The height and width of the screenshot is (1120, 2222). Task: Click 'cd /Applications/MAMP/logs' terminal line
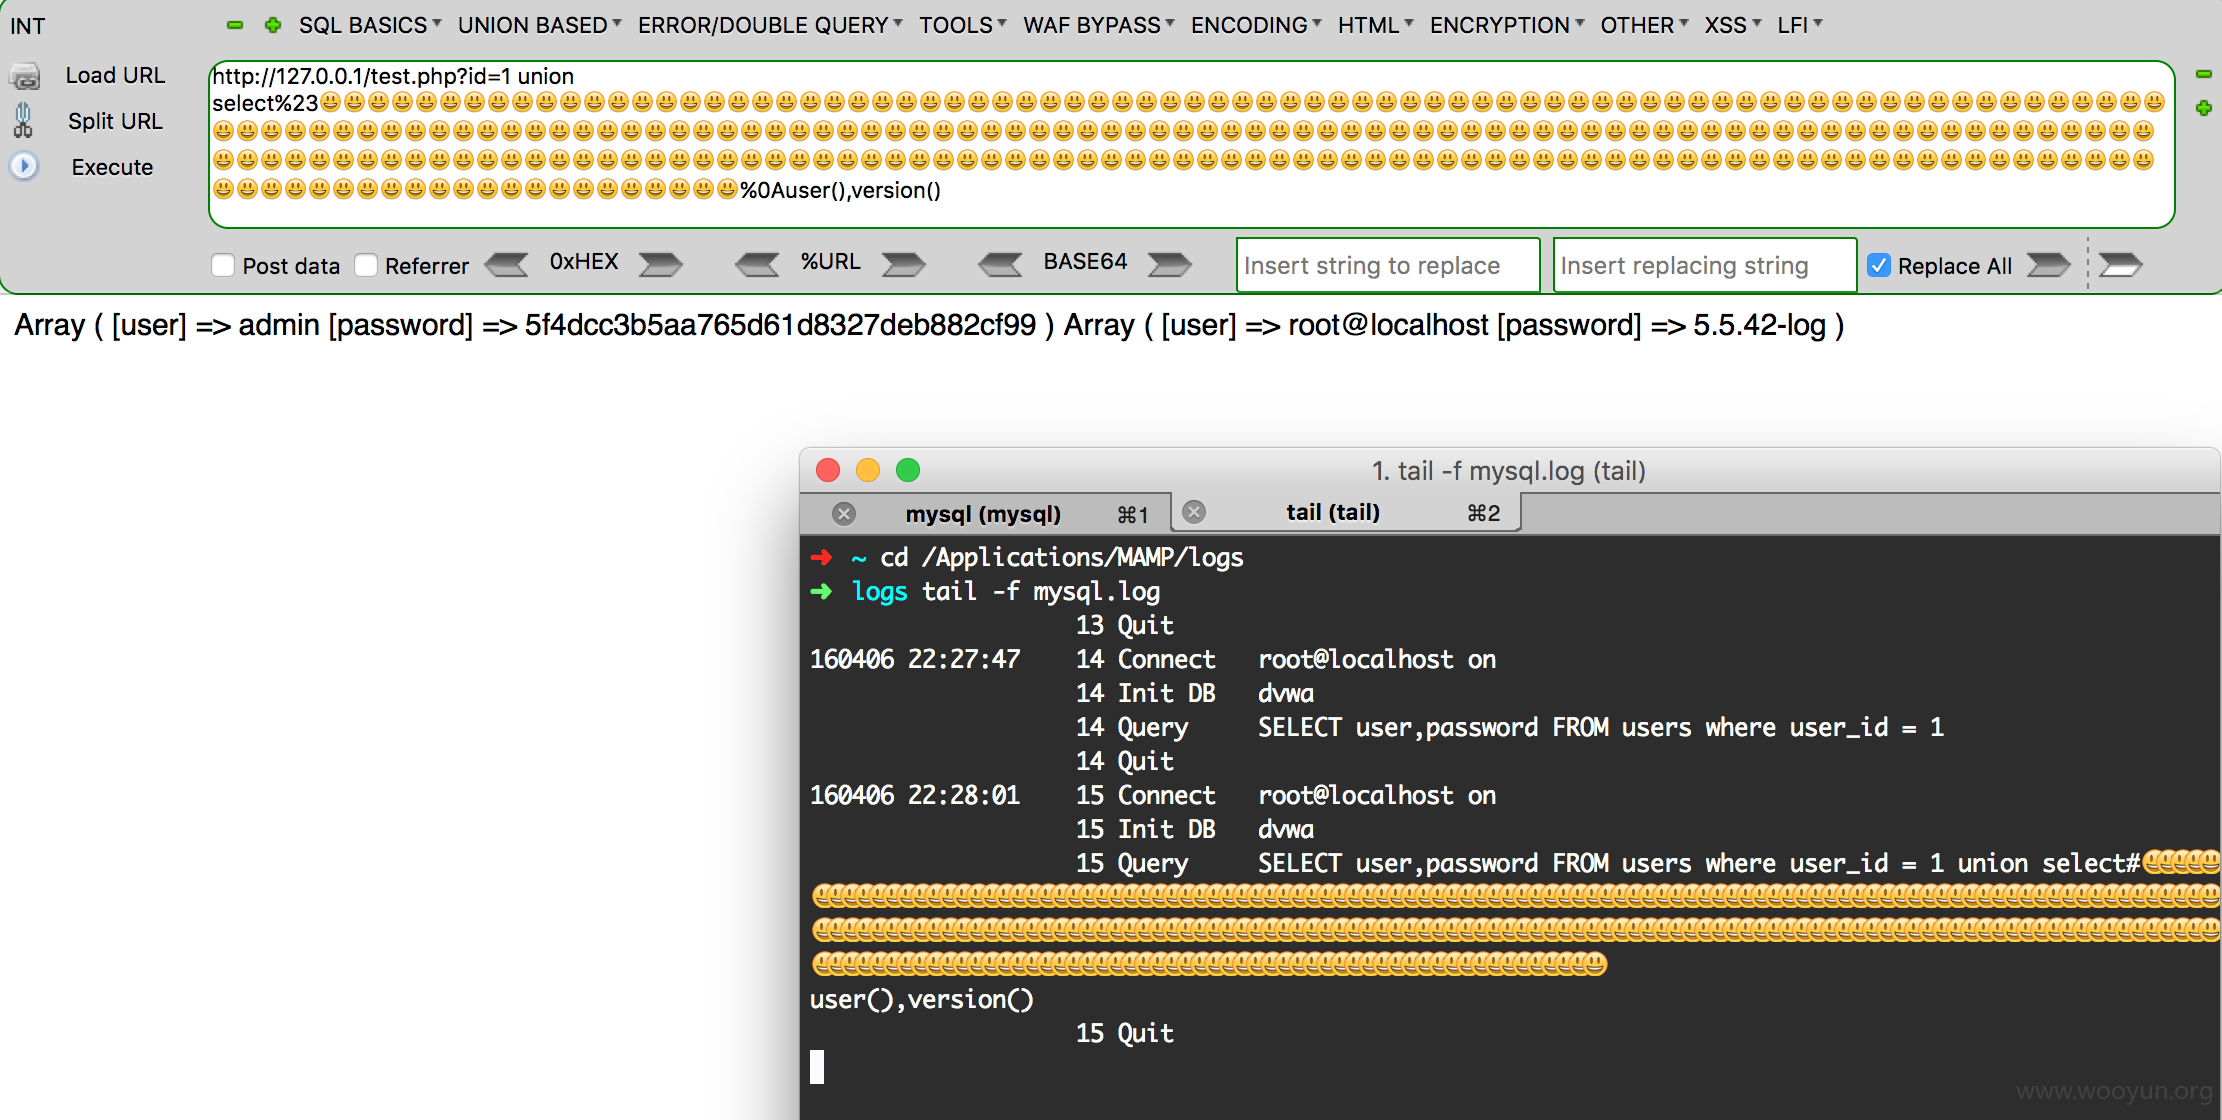[x=1061, y=558]
